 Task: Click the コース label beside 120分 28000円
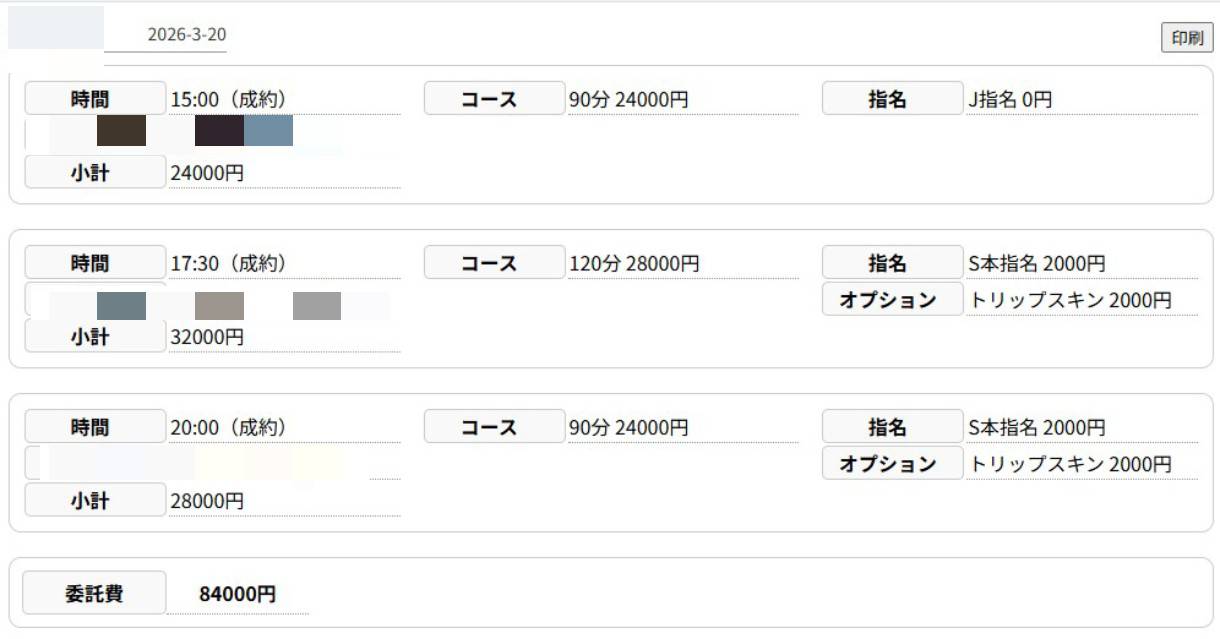[494, 263]
